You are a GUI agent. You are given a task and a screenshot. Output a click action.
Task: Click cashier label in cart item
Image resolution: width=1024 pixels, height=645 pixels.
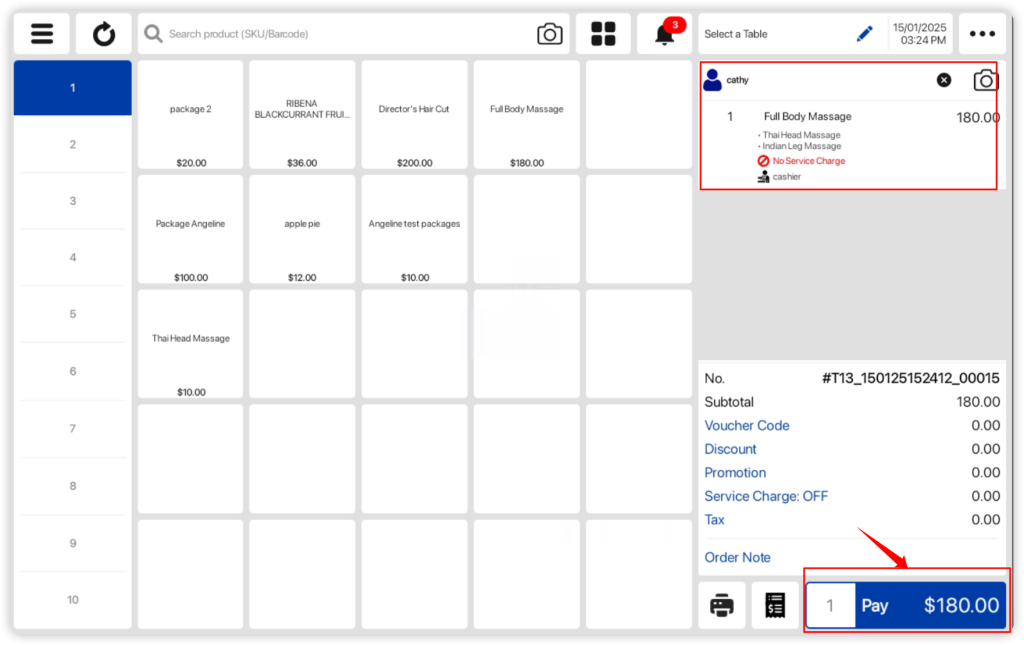[786, 177]
